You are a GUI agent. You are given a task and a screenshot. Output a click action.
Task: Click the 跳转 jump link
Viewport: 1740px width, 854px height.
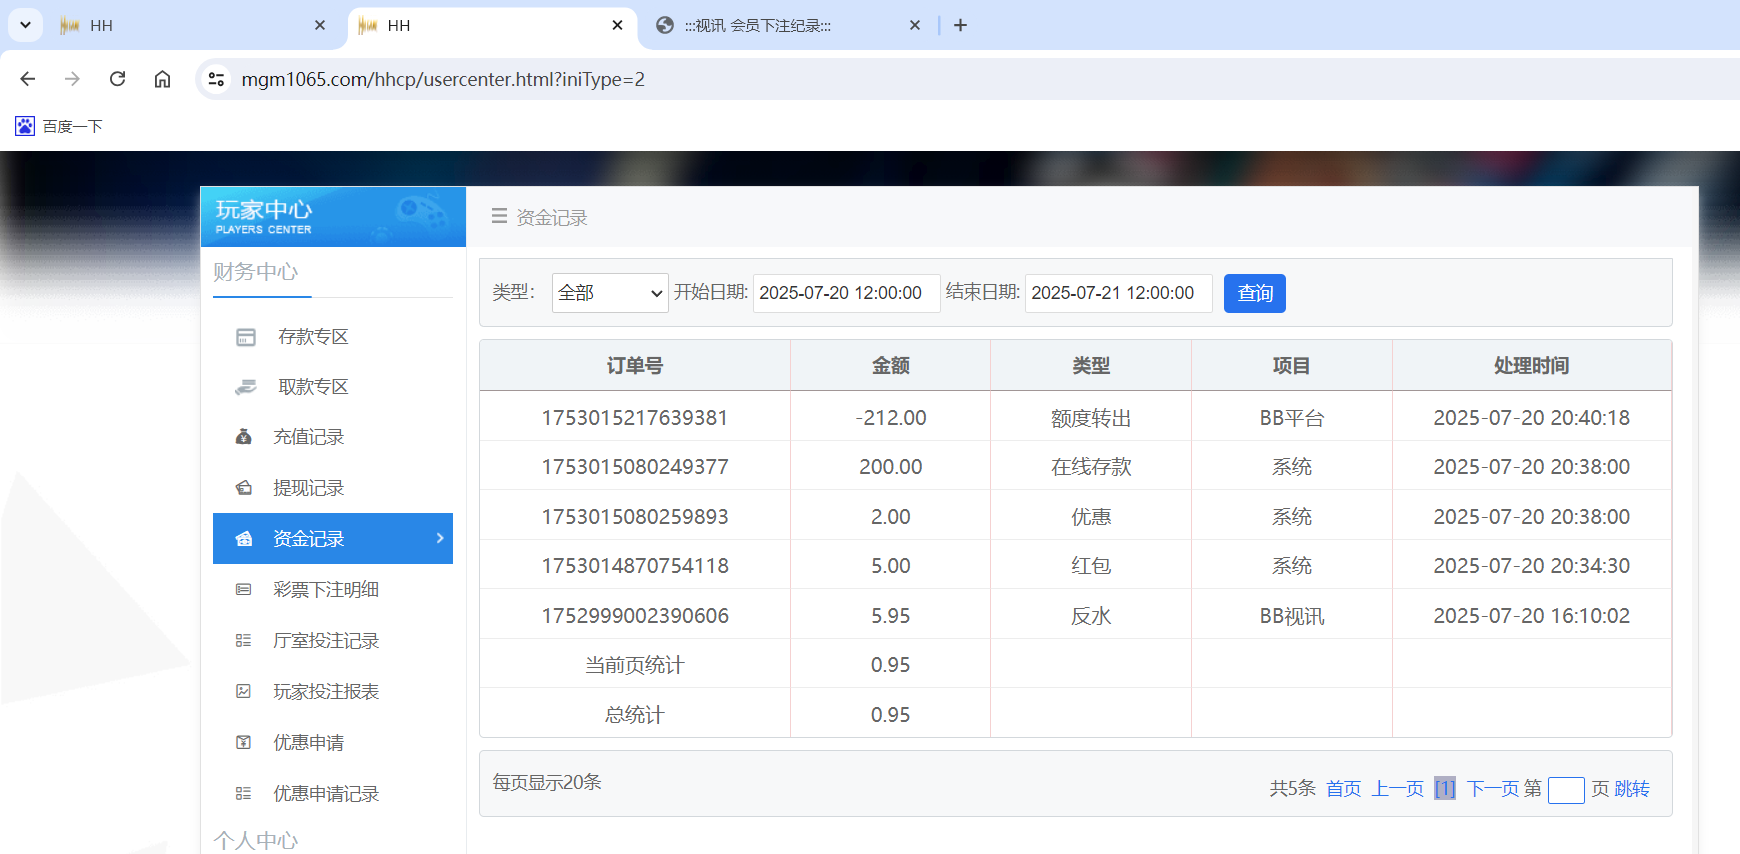point(1632,789)
